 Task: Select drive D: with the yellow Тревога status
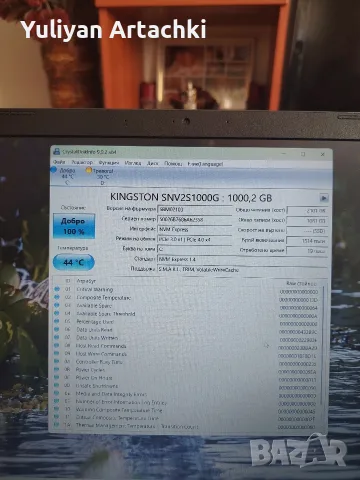[101, 177]
